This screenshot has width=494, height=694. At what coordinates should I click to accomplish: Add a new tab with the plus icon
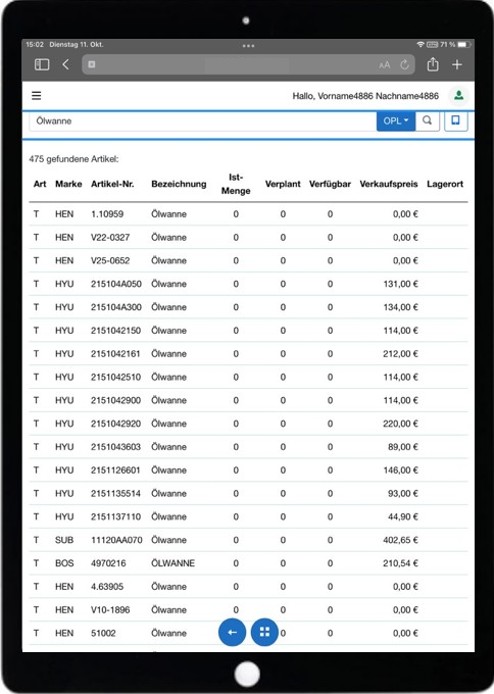click(x=457, y=65)
